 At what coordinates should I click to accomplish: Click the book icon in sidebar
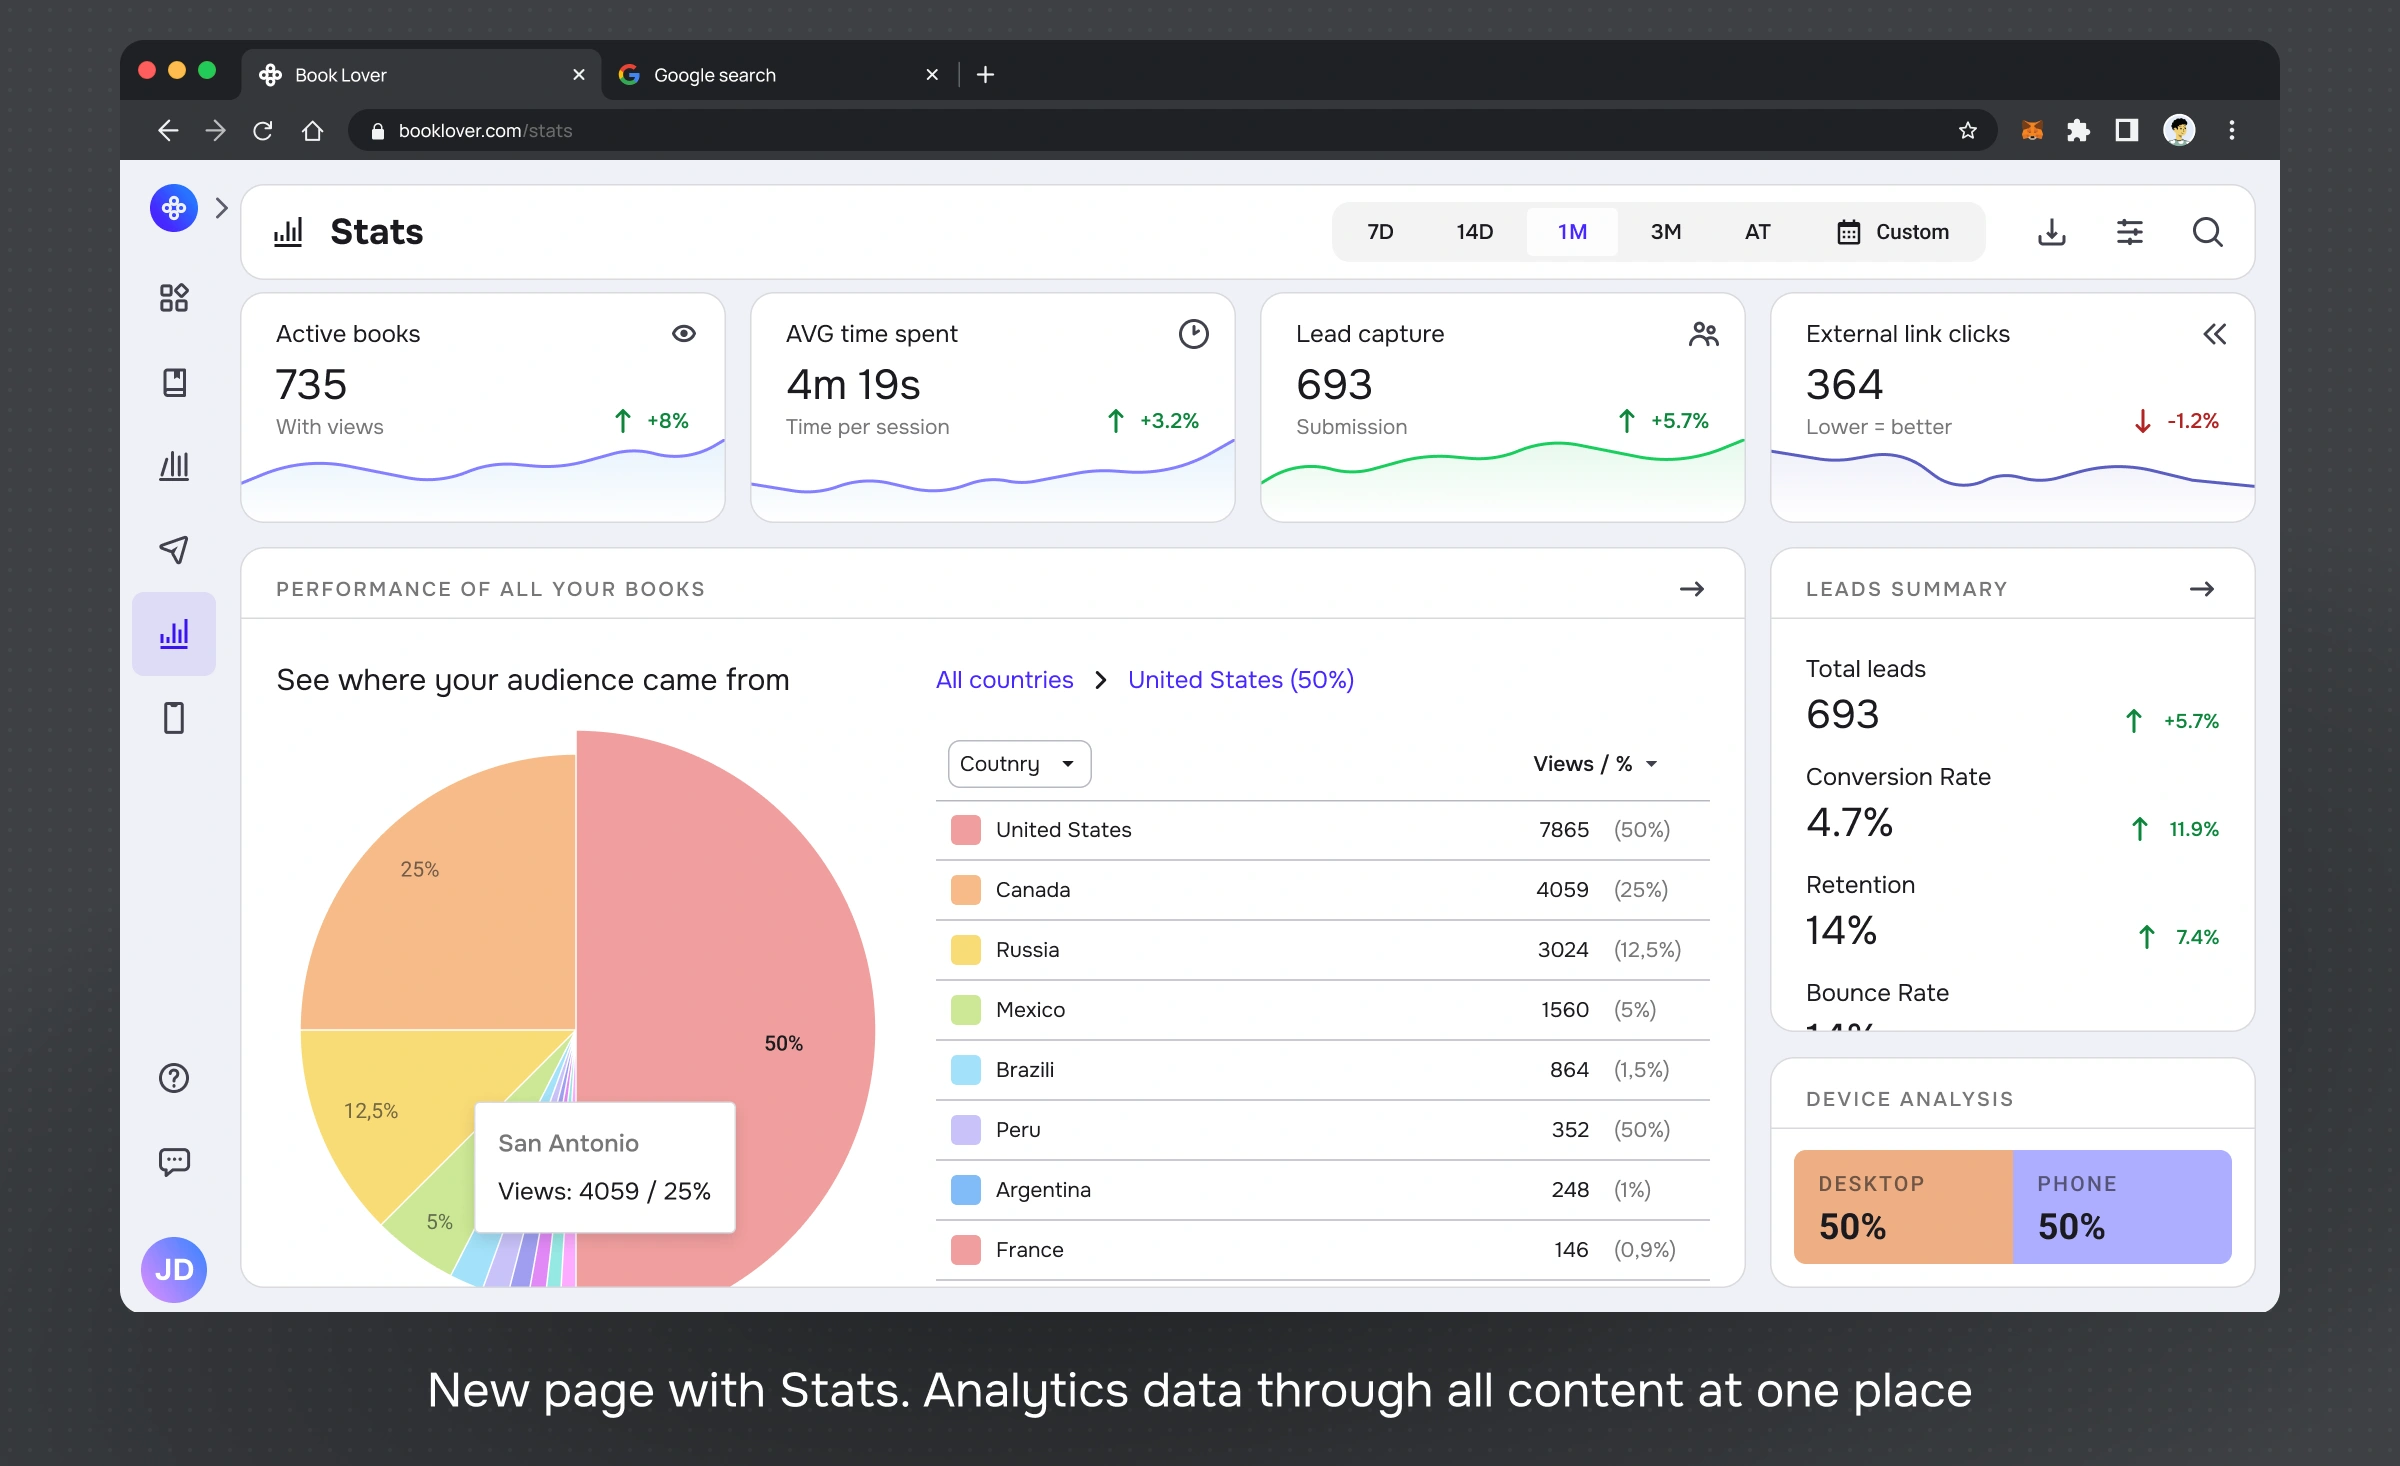point(174,382)
